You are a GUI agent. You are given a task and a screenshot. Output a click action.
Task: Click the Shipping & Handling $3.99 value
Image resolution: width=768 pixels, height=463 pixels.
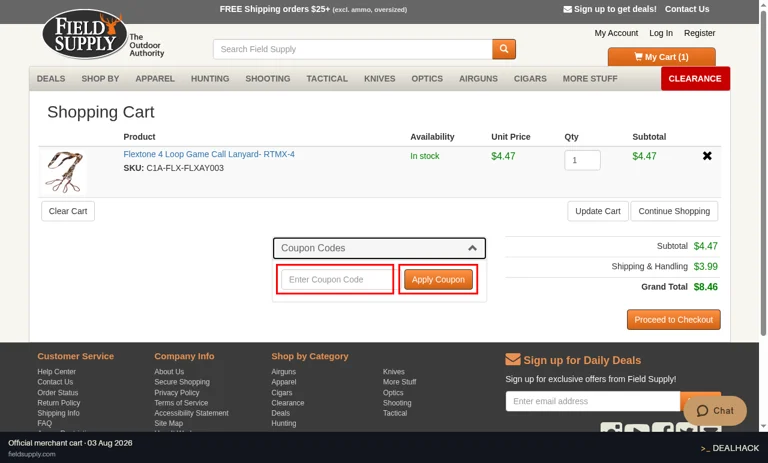[705, 267]
